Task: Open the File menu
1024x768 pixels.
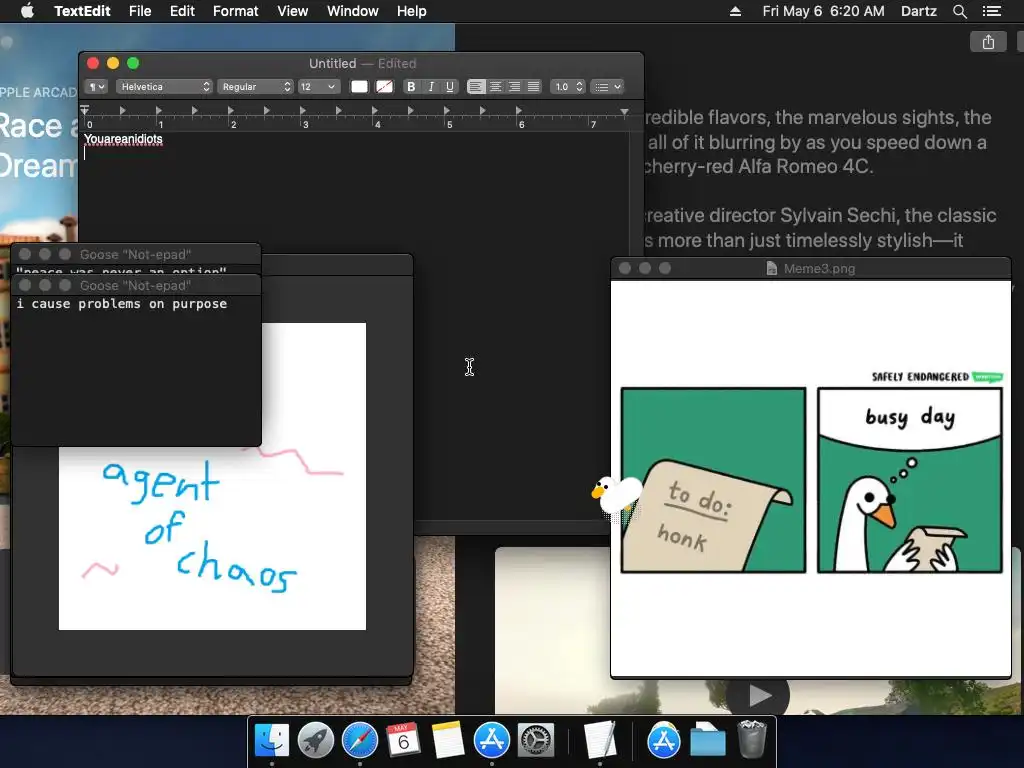Action: (140, 11)
